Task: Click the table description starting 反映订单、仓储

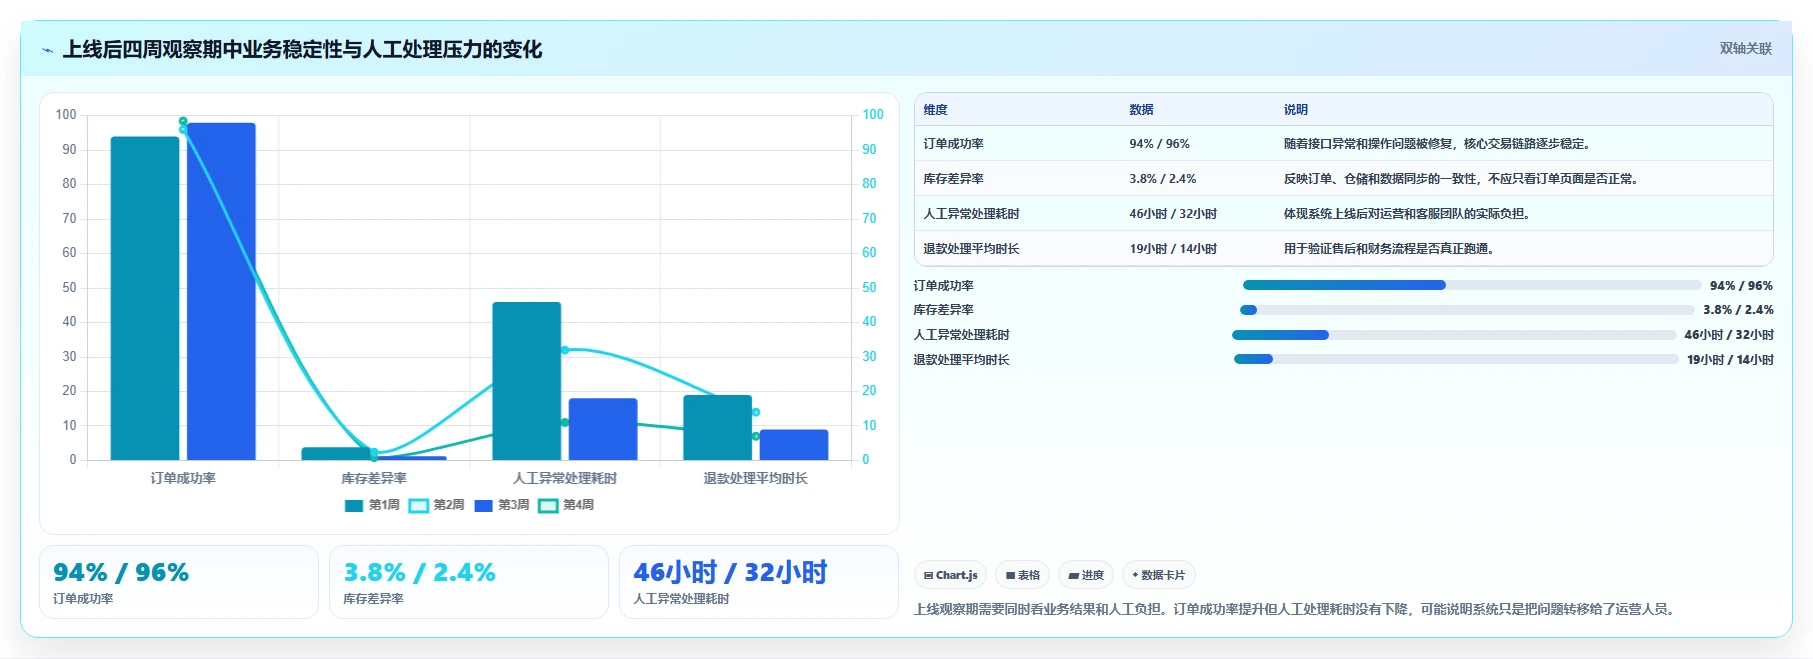Action: click(x=1463, y=179)
